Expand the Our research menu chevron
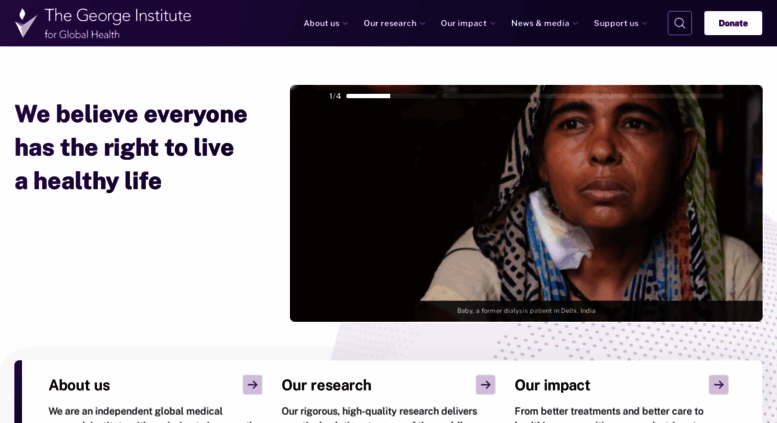Screen dimensions: 777x423 coord(422,23)
